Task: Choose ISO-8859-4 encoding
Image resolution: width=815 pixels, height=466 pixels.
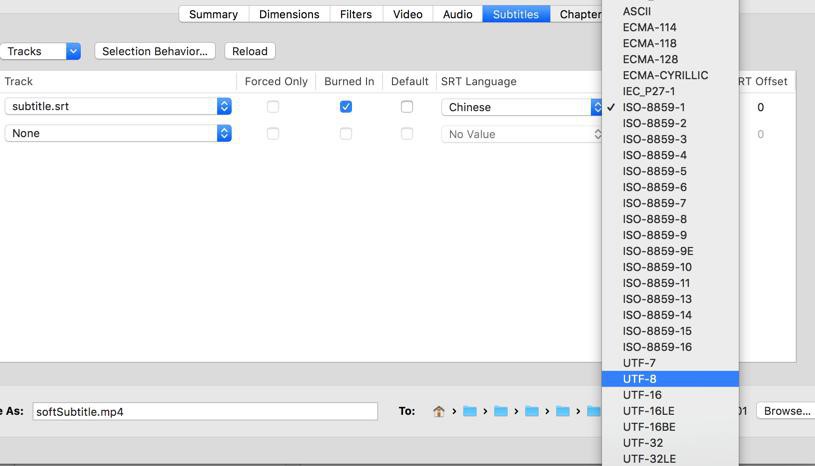Action: click(670, 155)
